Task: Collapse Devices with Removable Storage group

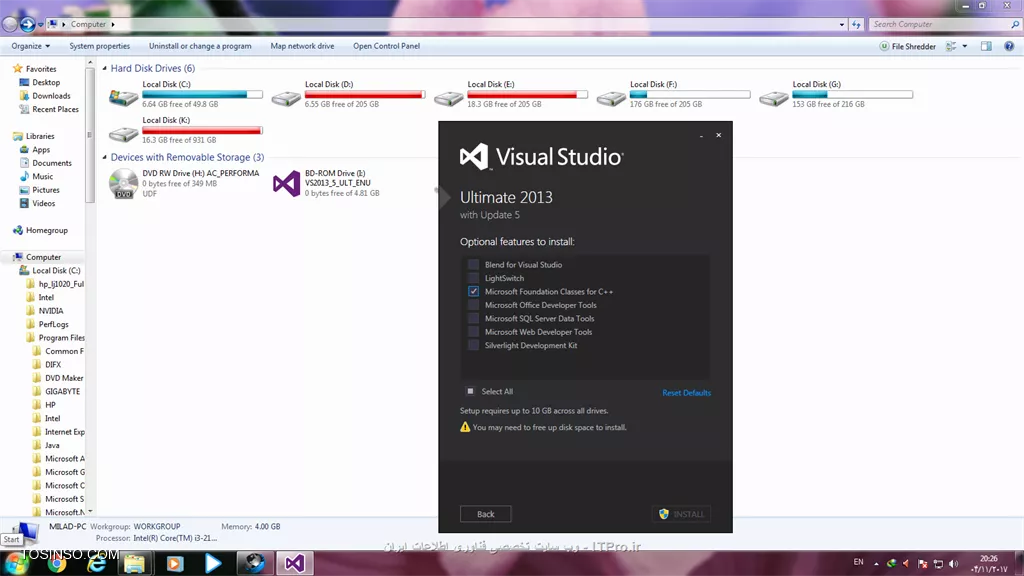Action: tap(104, 157)
